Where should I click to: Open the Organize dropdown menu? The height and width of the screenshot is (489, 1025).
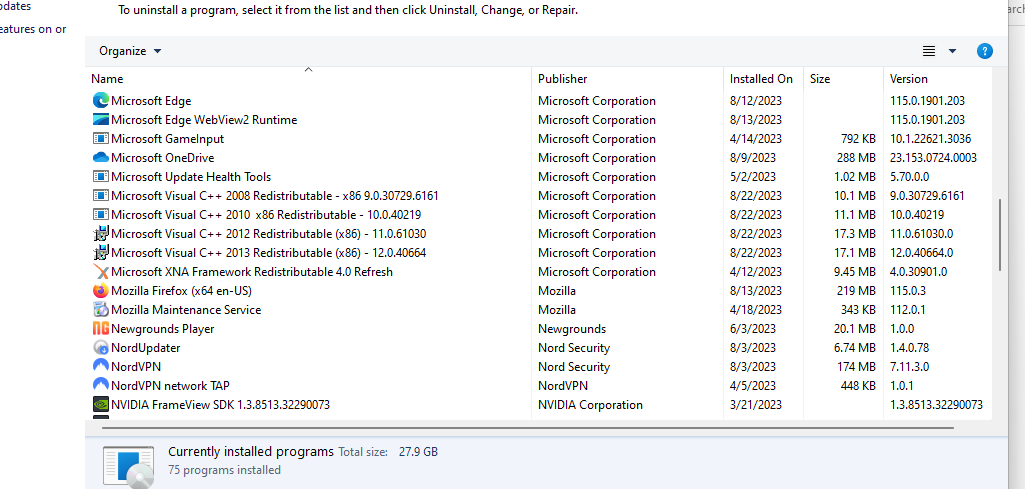[x=130, y=51]
